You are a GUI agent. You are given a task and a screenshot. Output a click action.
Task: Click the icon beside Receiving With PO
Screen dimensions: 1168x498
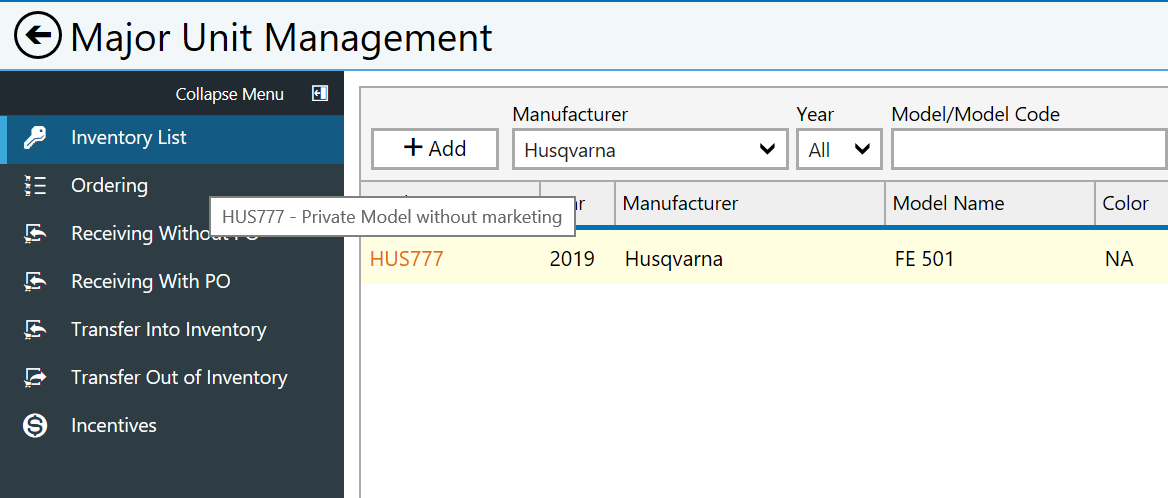coord(35,281)
